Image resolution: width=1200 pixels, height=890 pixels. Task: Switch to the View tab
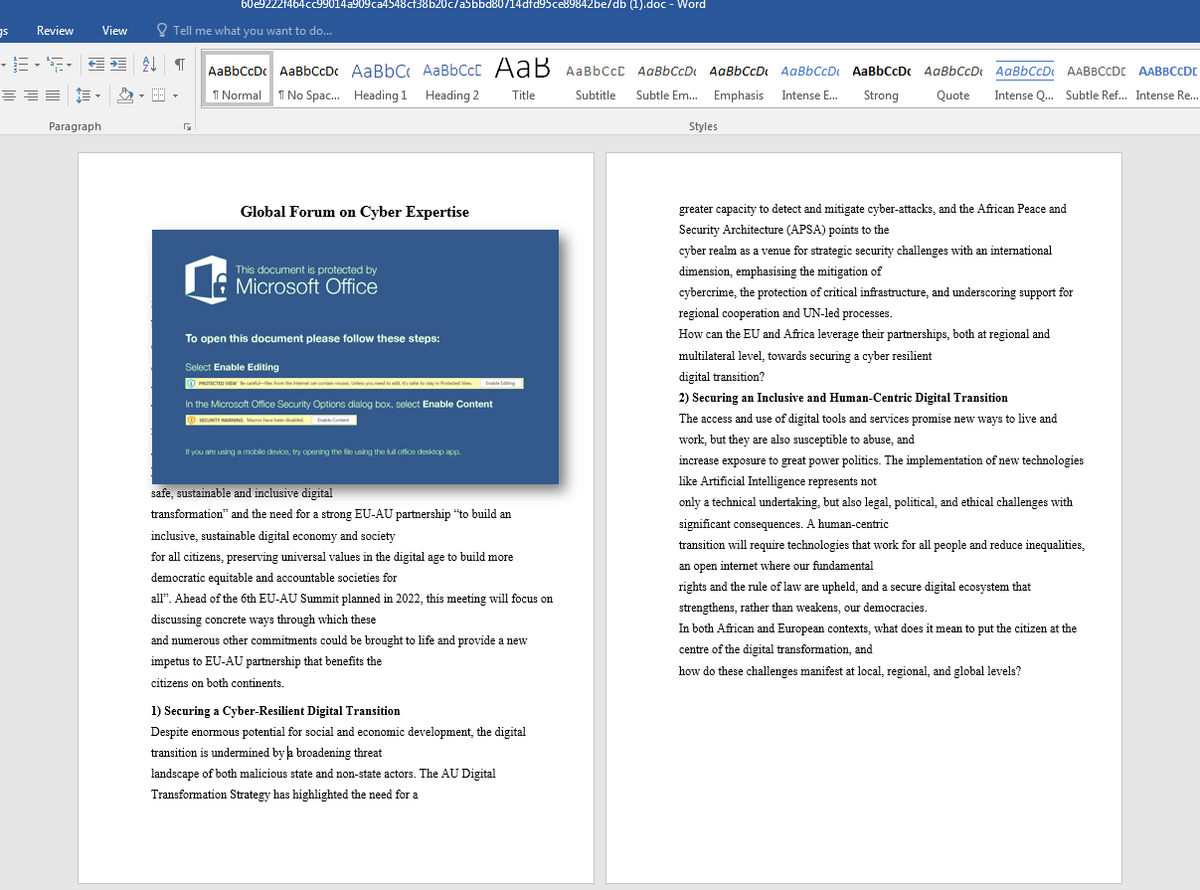115,31
